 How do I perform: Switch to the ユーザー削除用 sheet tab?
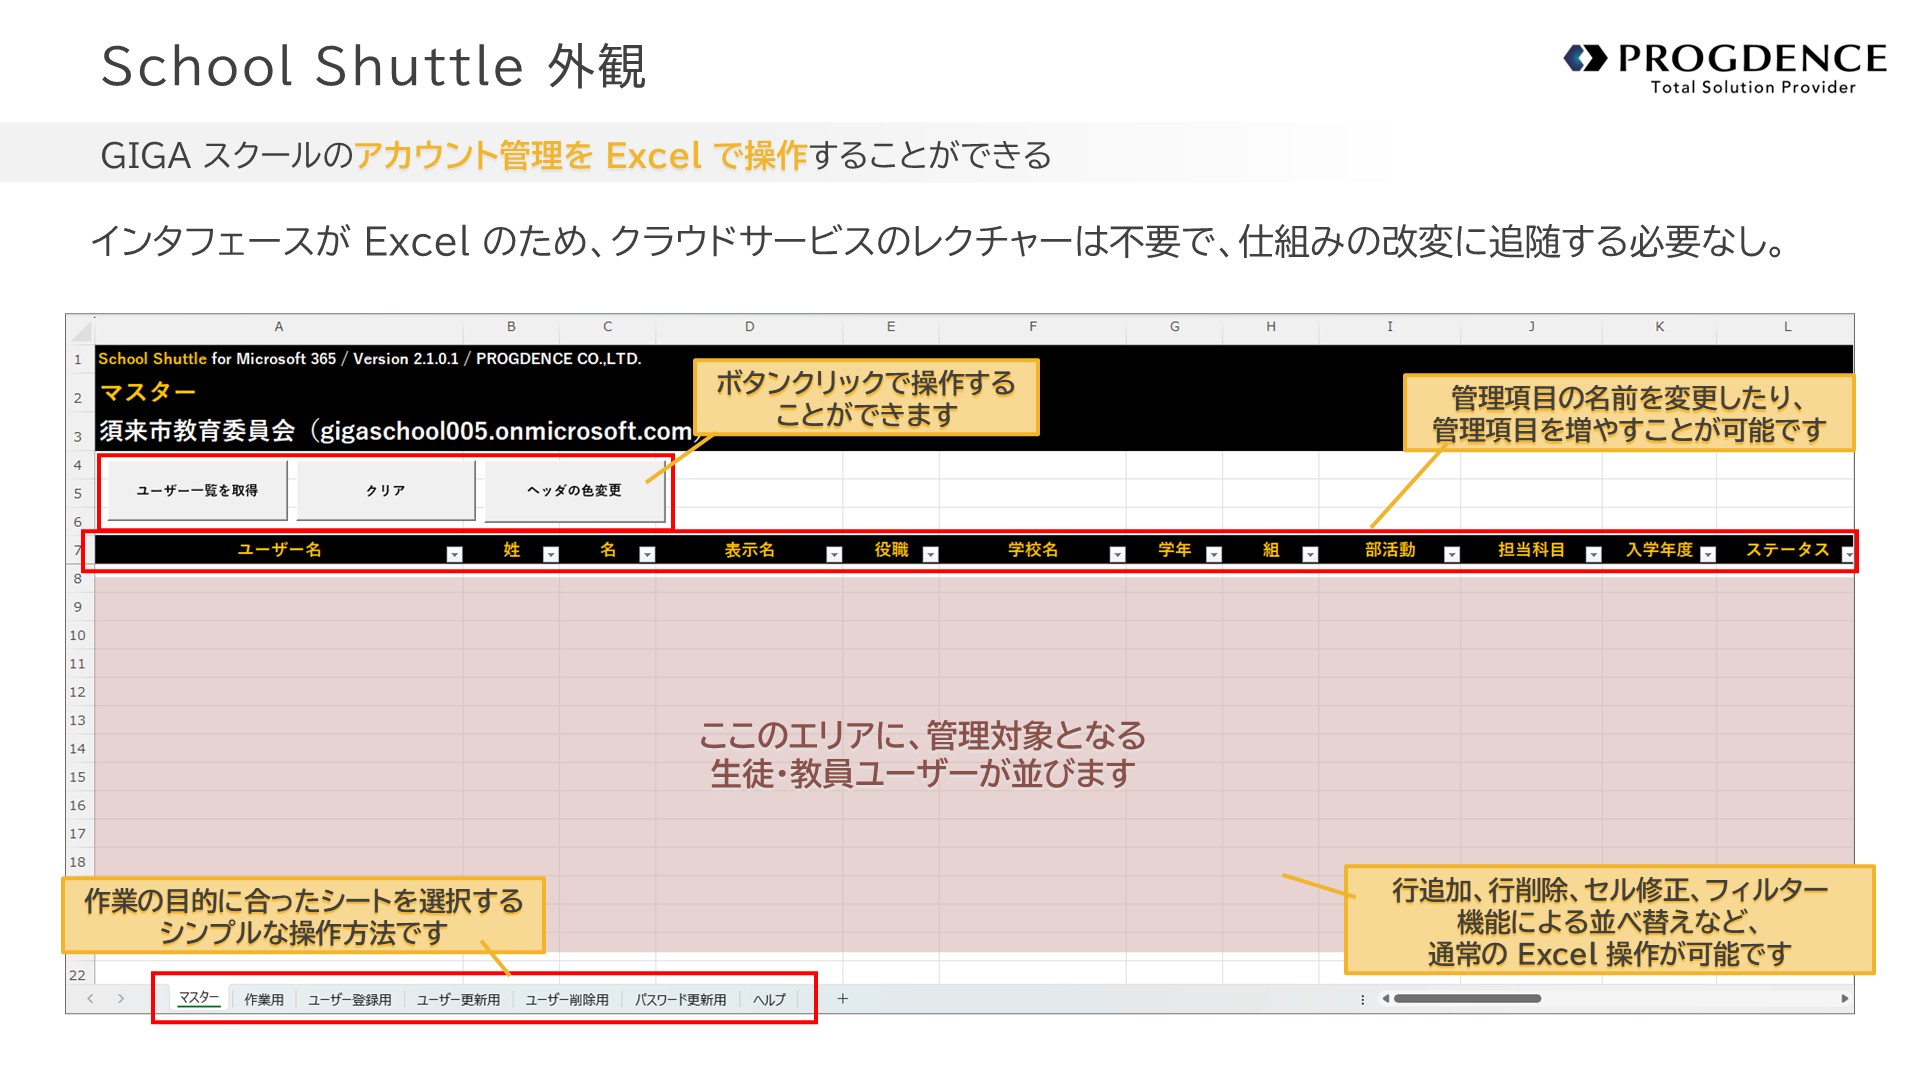coord(567,999)
